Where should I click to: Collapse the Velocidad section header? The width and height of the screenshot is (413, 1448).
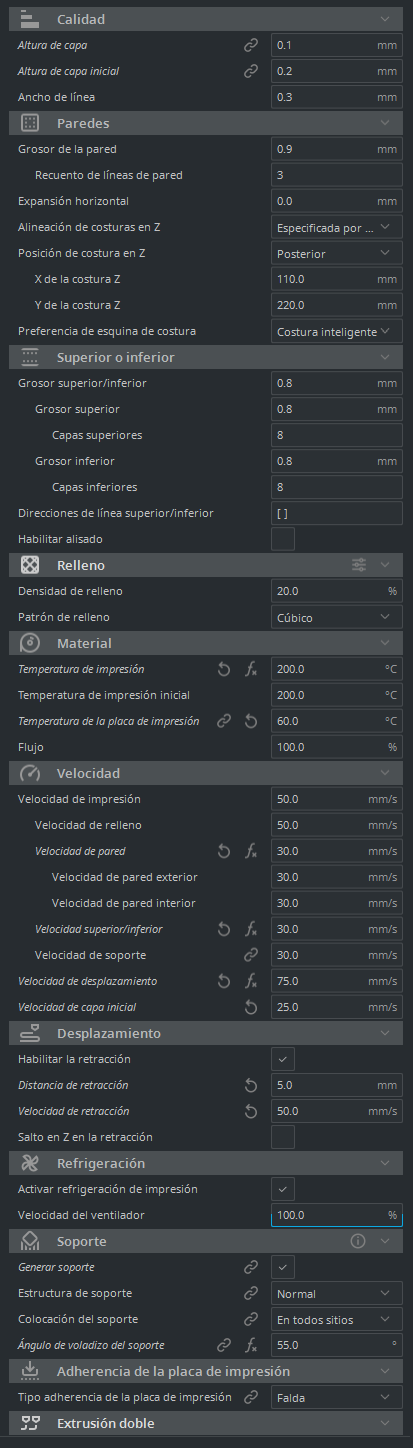207,773
